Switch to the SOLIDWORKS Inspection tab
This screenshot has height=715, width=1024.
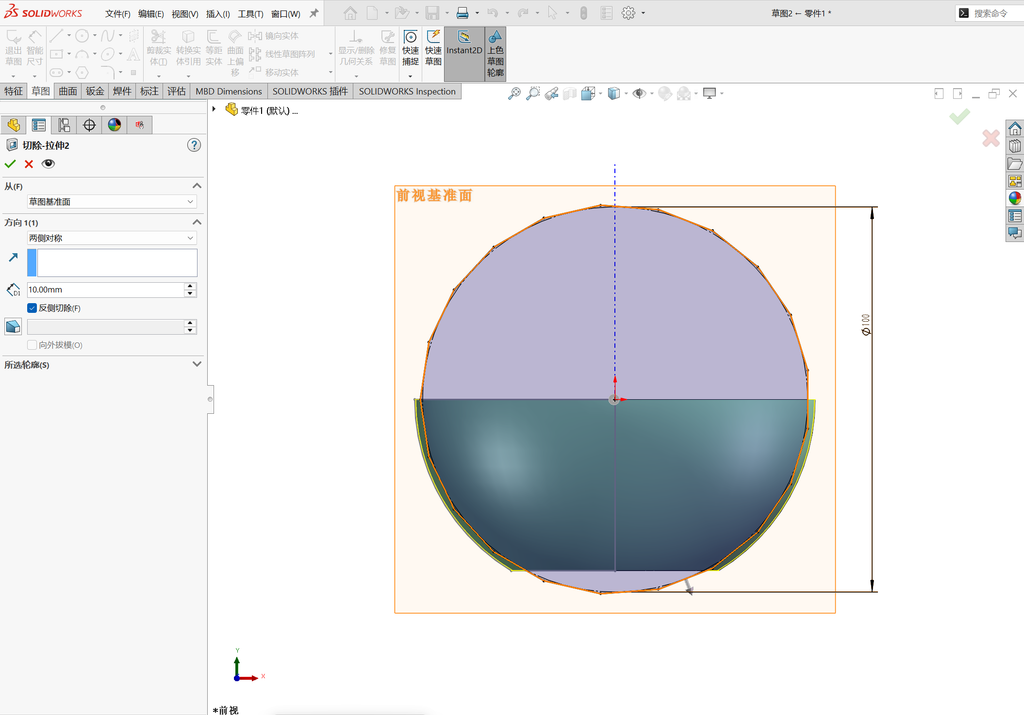click(x=407, y=91)
